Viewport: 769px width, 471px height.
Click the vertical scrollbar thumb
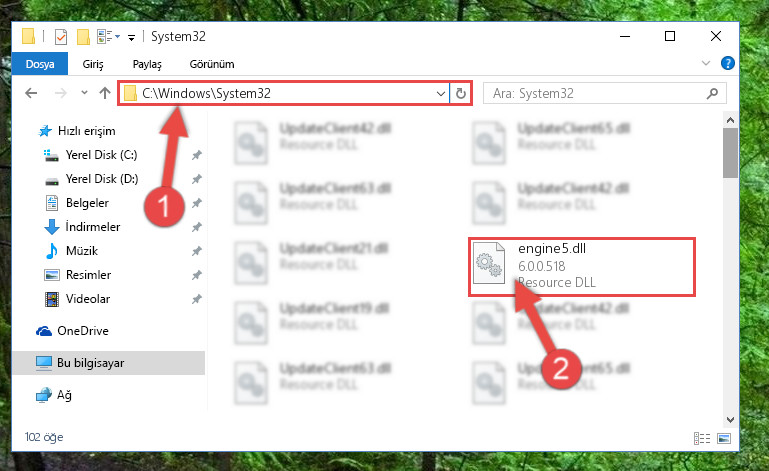pyautogui.click(x=730, y=153)
